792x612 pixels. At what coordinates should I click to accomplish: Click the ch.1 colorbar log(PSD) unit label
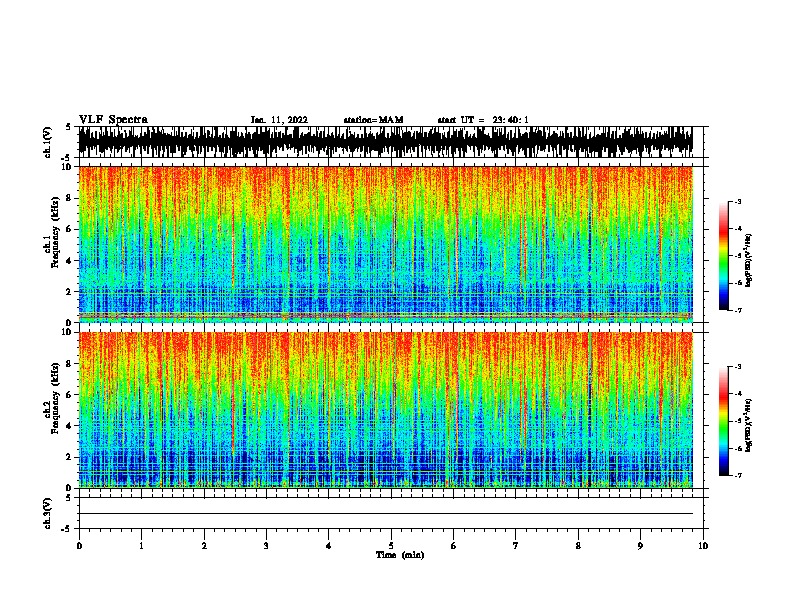[x=749, y=260]
